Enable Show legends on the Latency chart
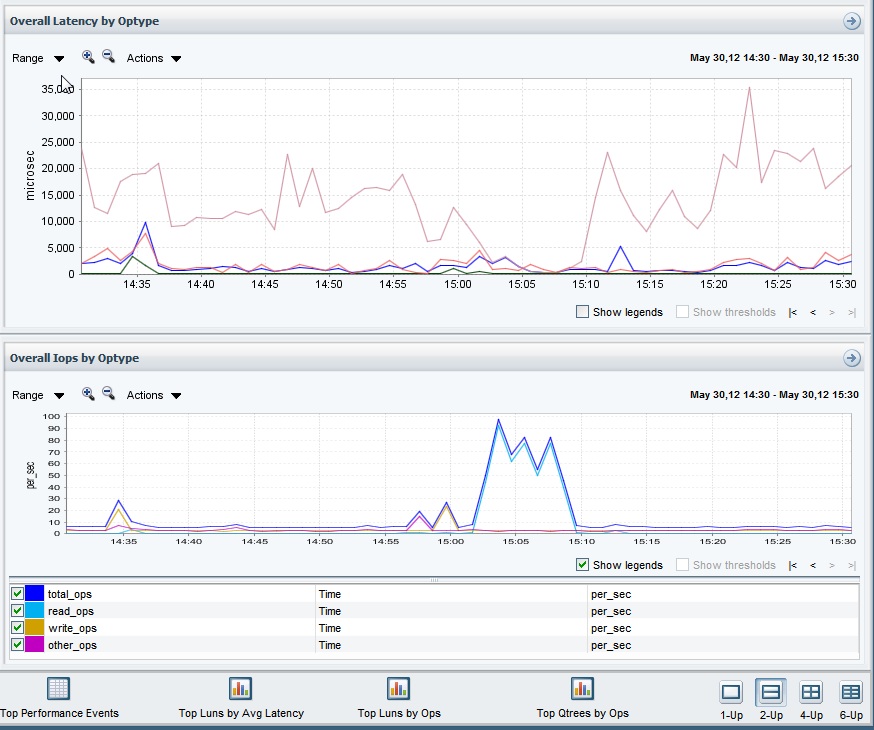Screen dimensions: 874x730 coord(582,312)
